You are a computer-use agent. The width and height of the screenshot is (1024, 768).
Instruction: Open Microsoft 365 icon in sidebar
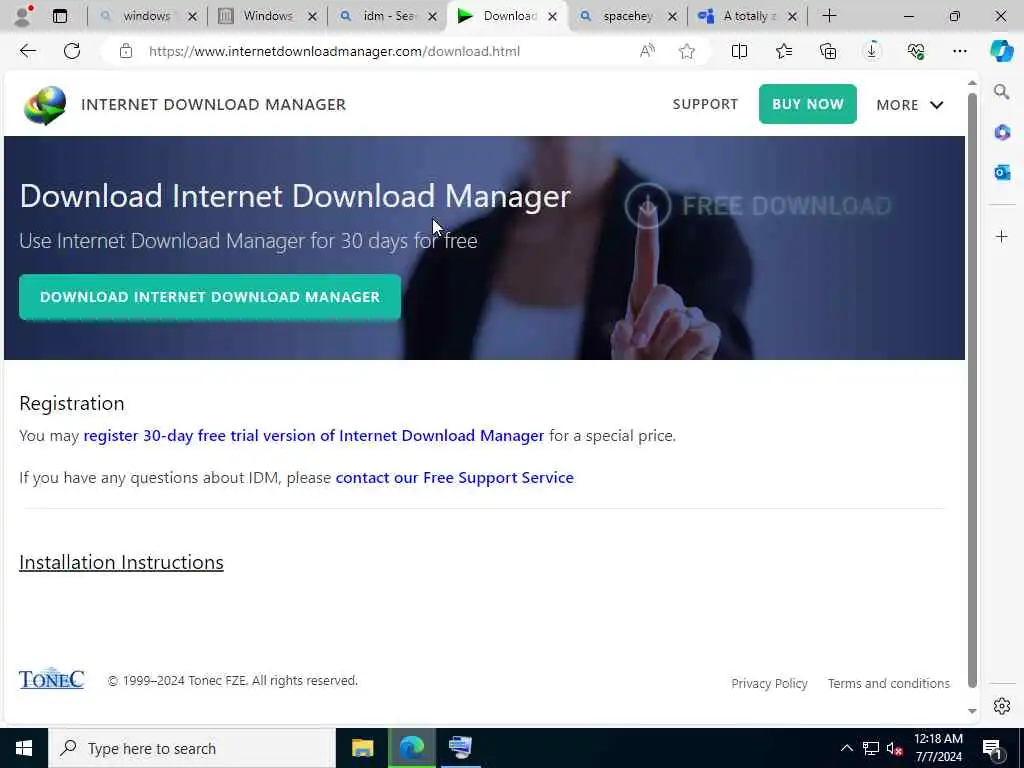[x=1002, y=133]
